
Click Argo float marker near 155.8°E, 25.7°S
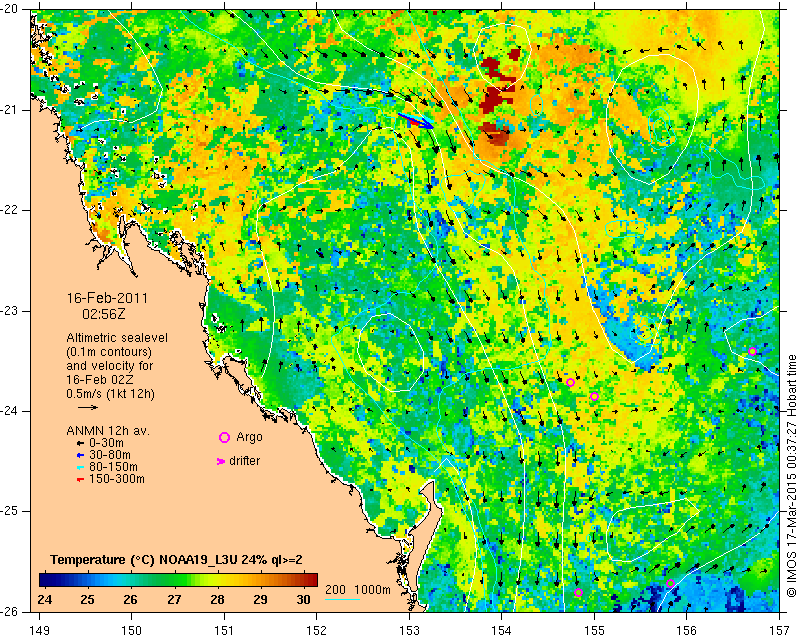pyautogui.click(x=670, y=583)
